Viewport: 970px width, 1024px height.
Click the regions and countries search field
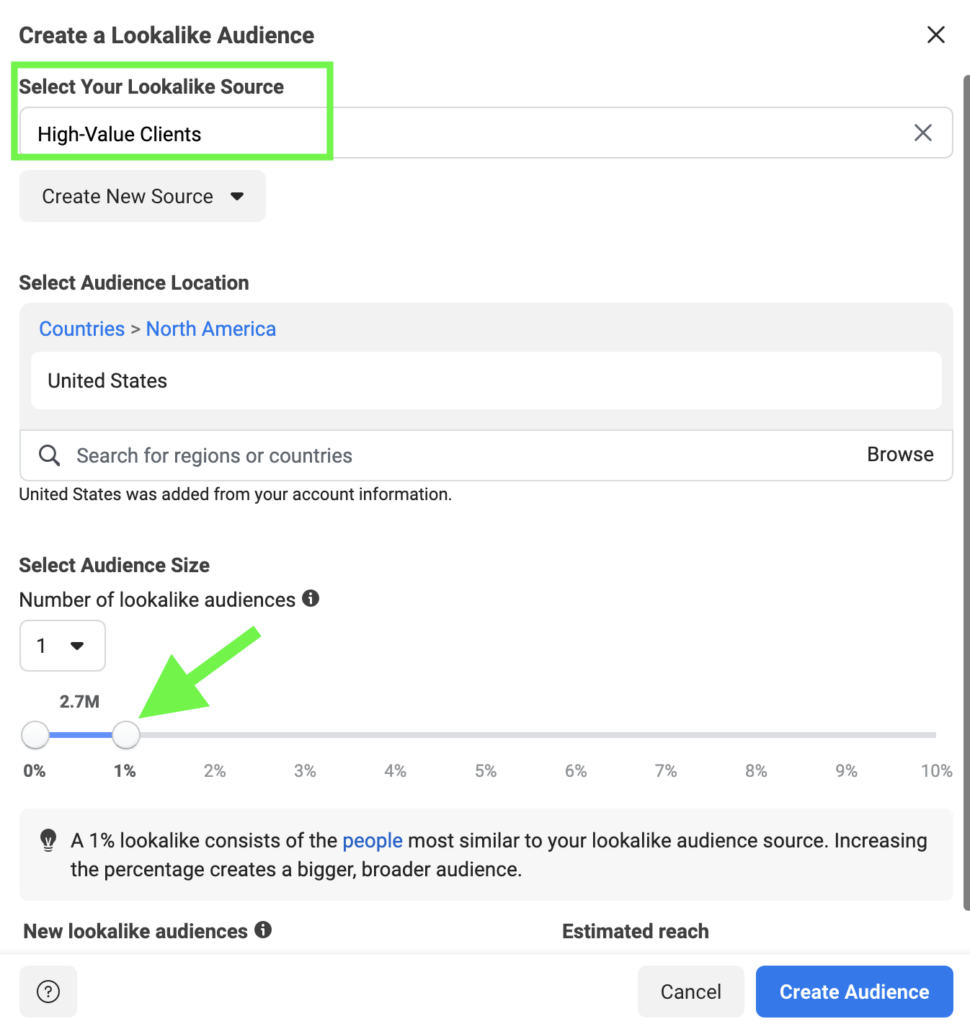click(400, 455)
